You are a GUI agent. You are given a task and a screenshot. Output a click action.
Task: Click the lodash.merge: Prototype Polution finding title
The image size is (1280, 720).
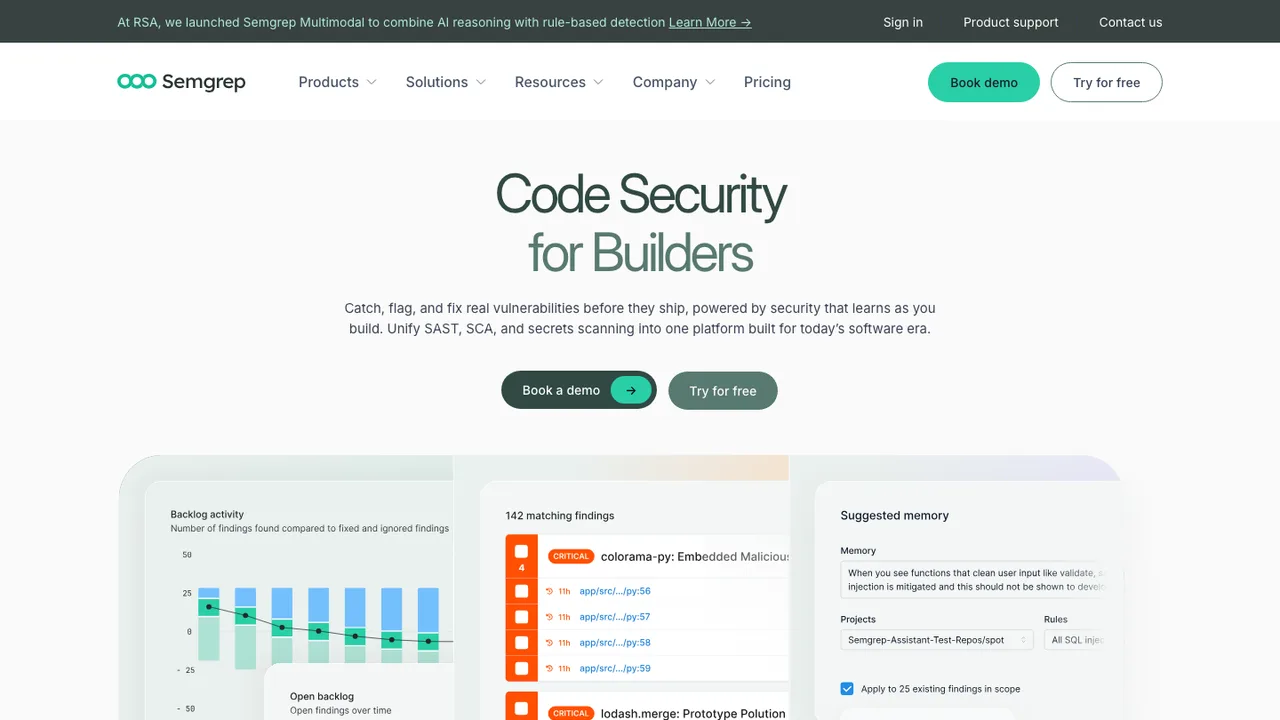pos(693,713)
